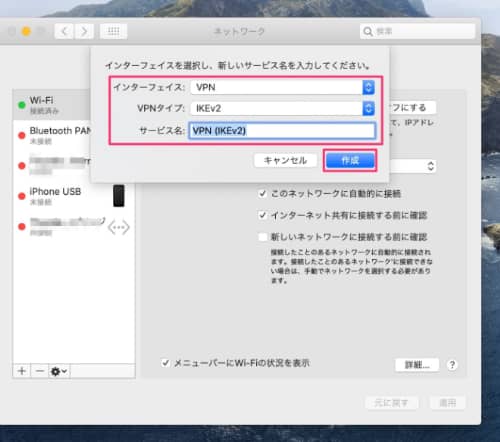Open the gear action menu

(x=59, y=371)
